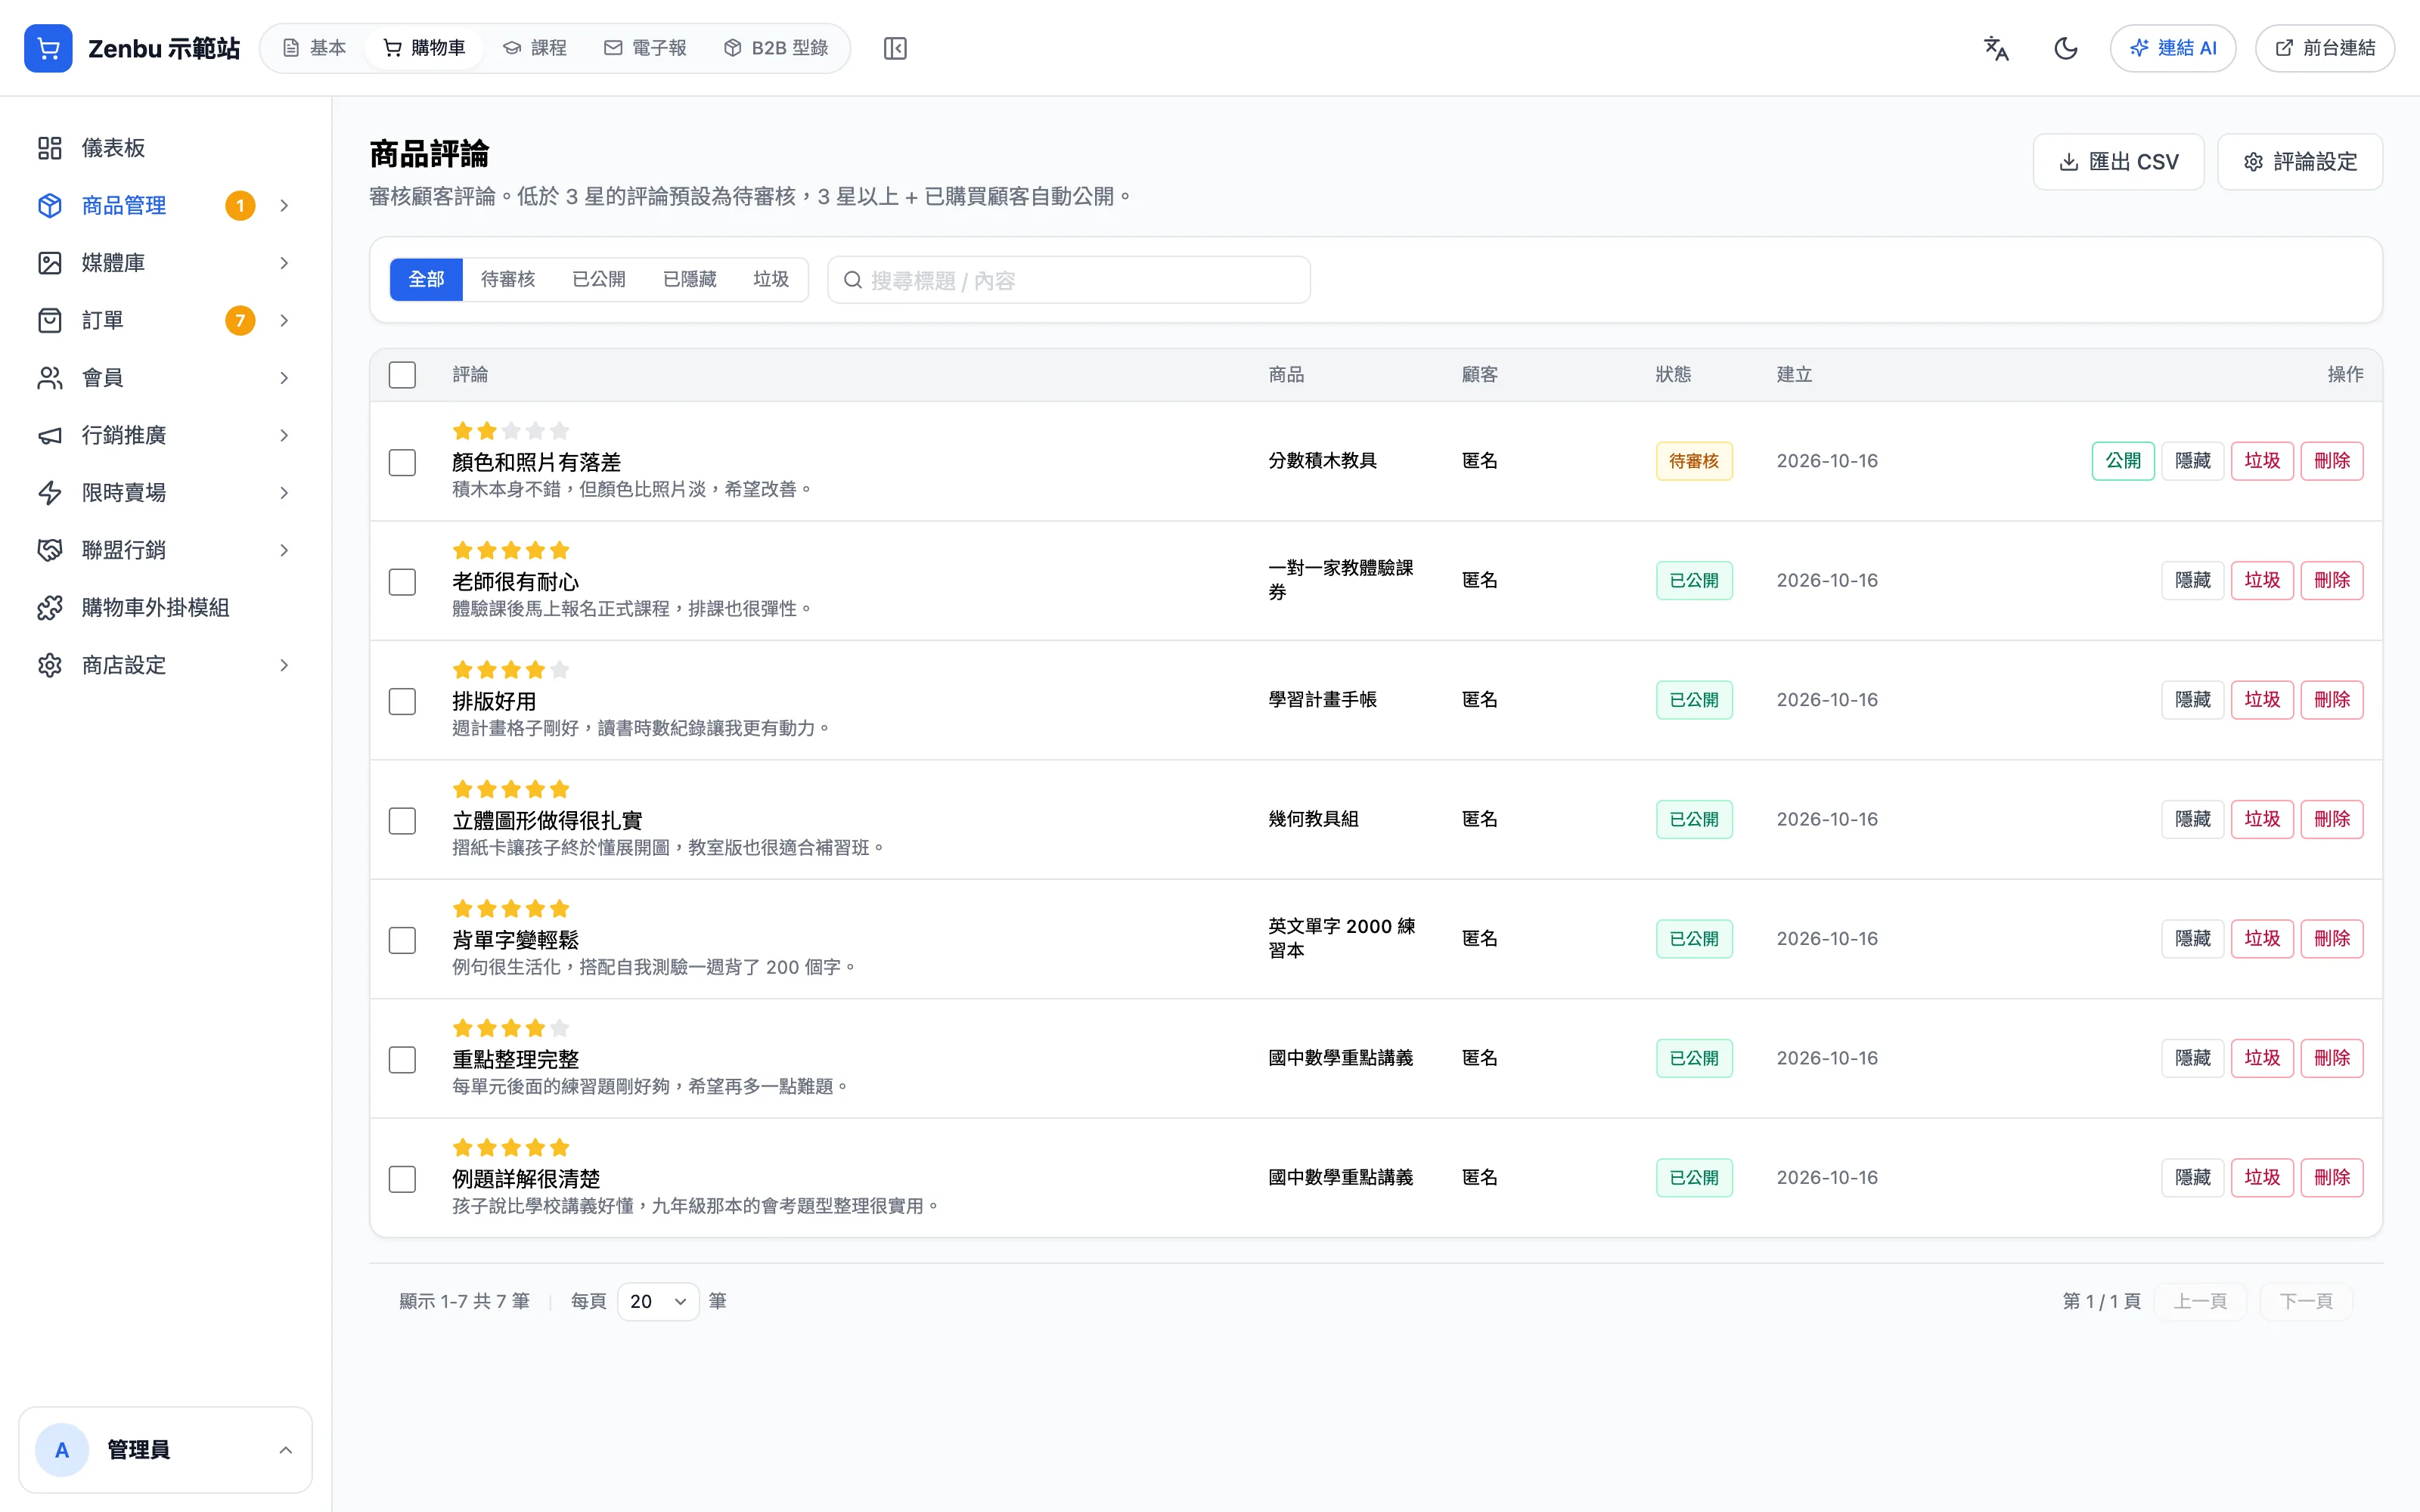Focus the 搜尋標題 / 內容 search field
The image size is (2420, 1512).
(1069, 280)
